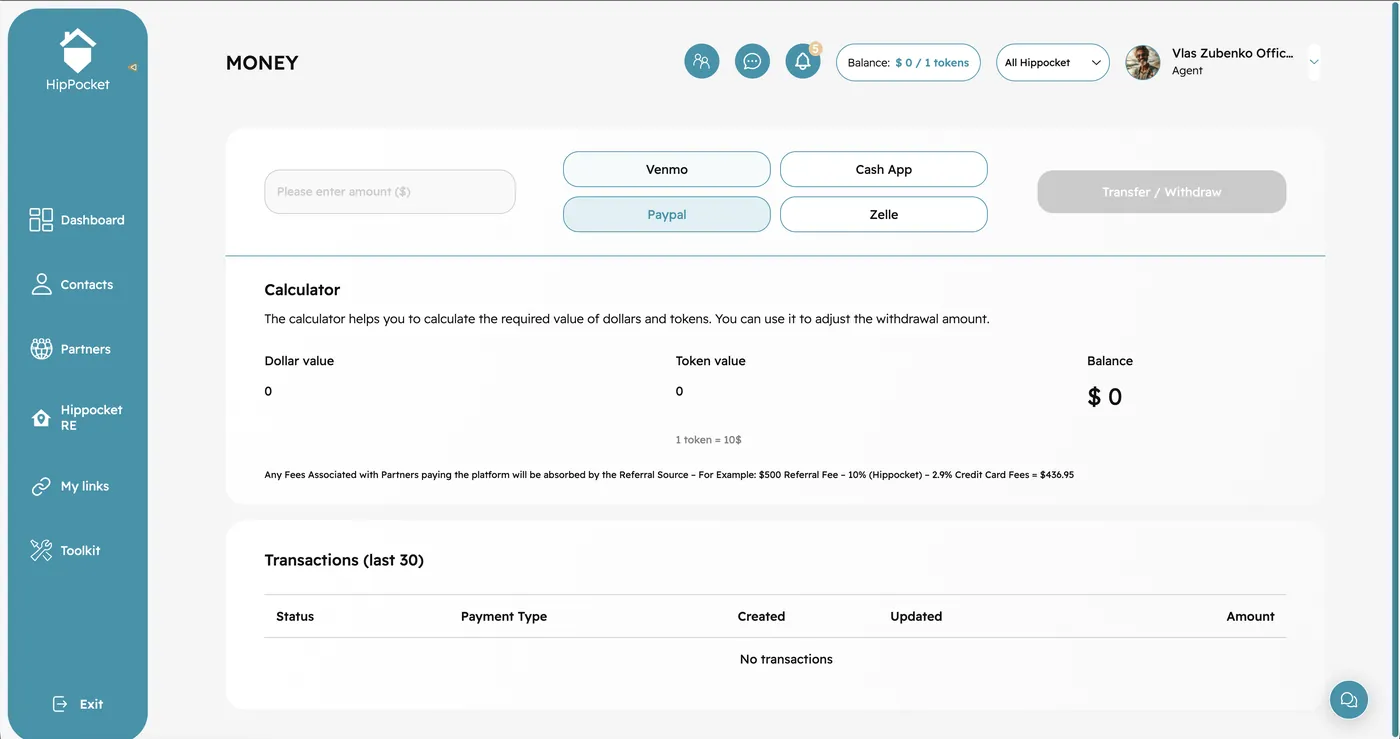Select Venmo payment method

667,169
